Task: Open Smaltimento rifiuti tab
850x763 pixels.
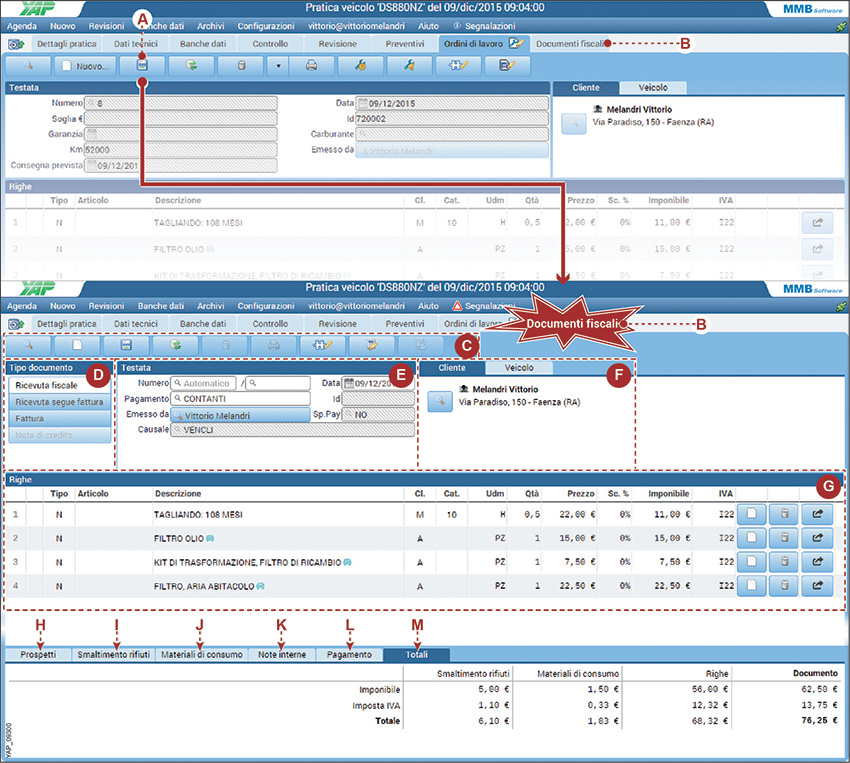Action: [113, 655]
